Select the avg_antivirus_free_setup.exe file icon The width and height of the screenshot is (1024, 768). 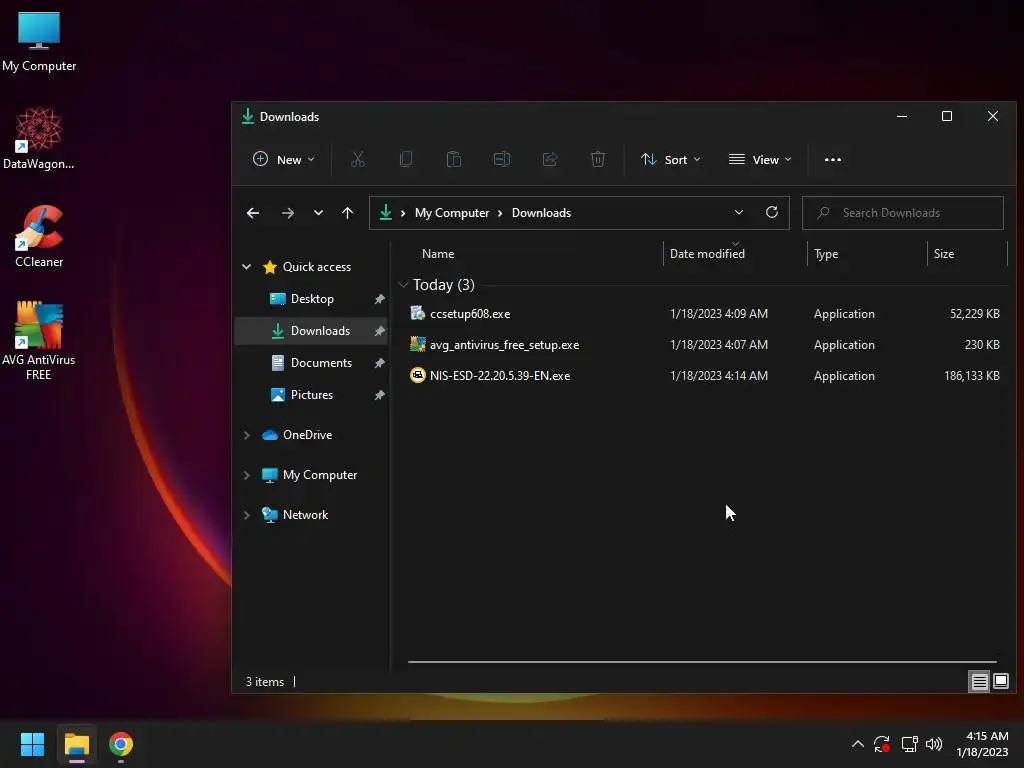tap(417, 344)
